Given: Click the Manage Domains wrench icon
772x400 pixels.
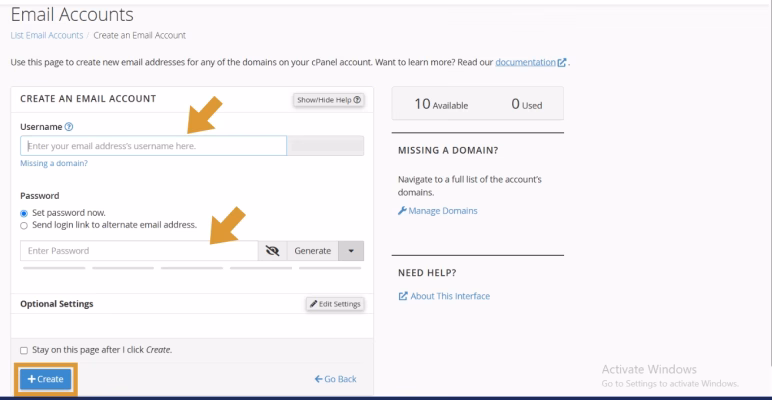Looking at the screenshot, I should click(x=402, y=211).
